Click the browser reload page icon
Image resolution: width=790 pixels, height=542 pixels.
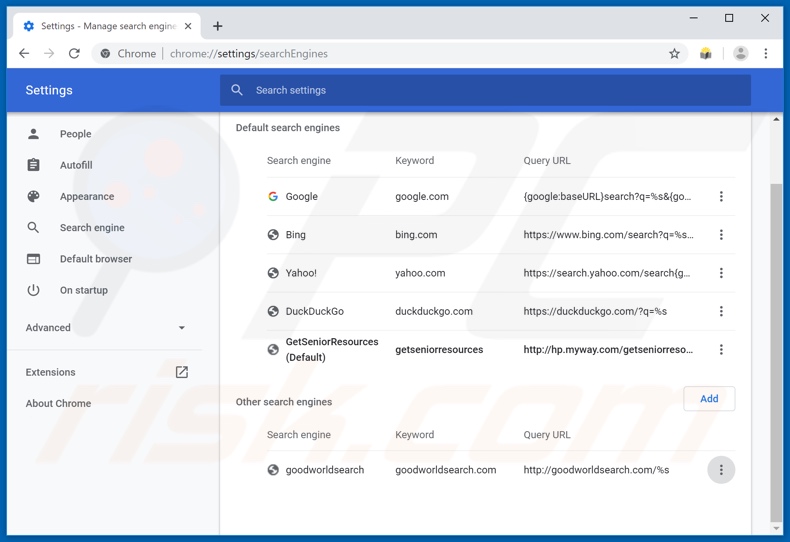click(x=74, y=54)
